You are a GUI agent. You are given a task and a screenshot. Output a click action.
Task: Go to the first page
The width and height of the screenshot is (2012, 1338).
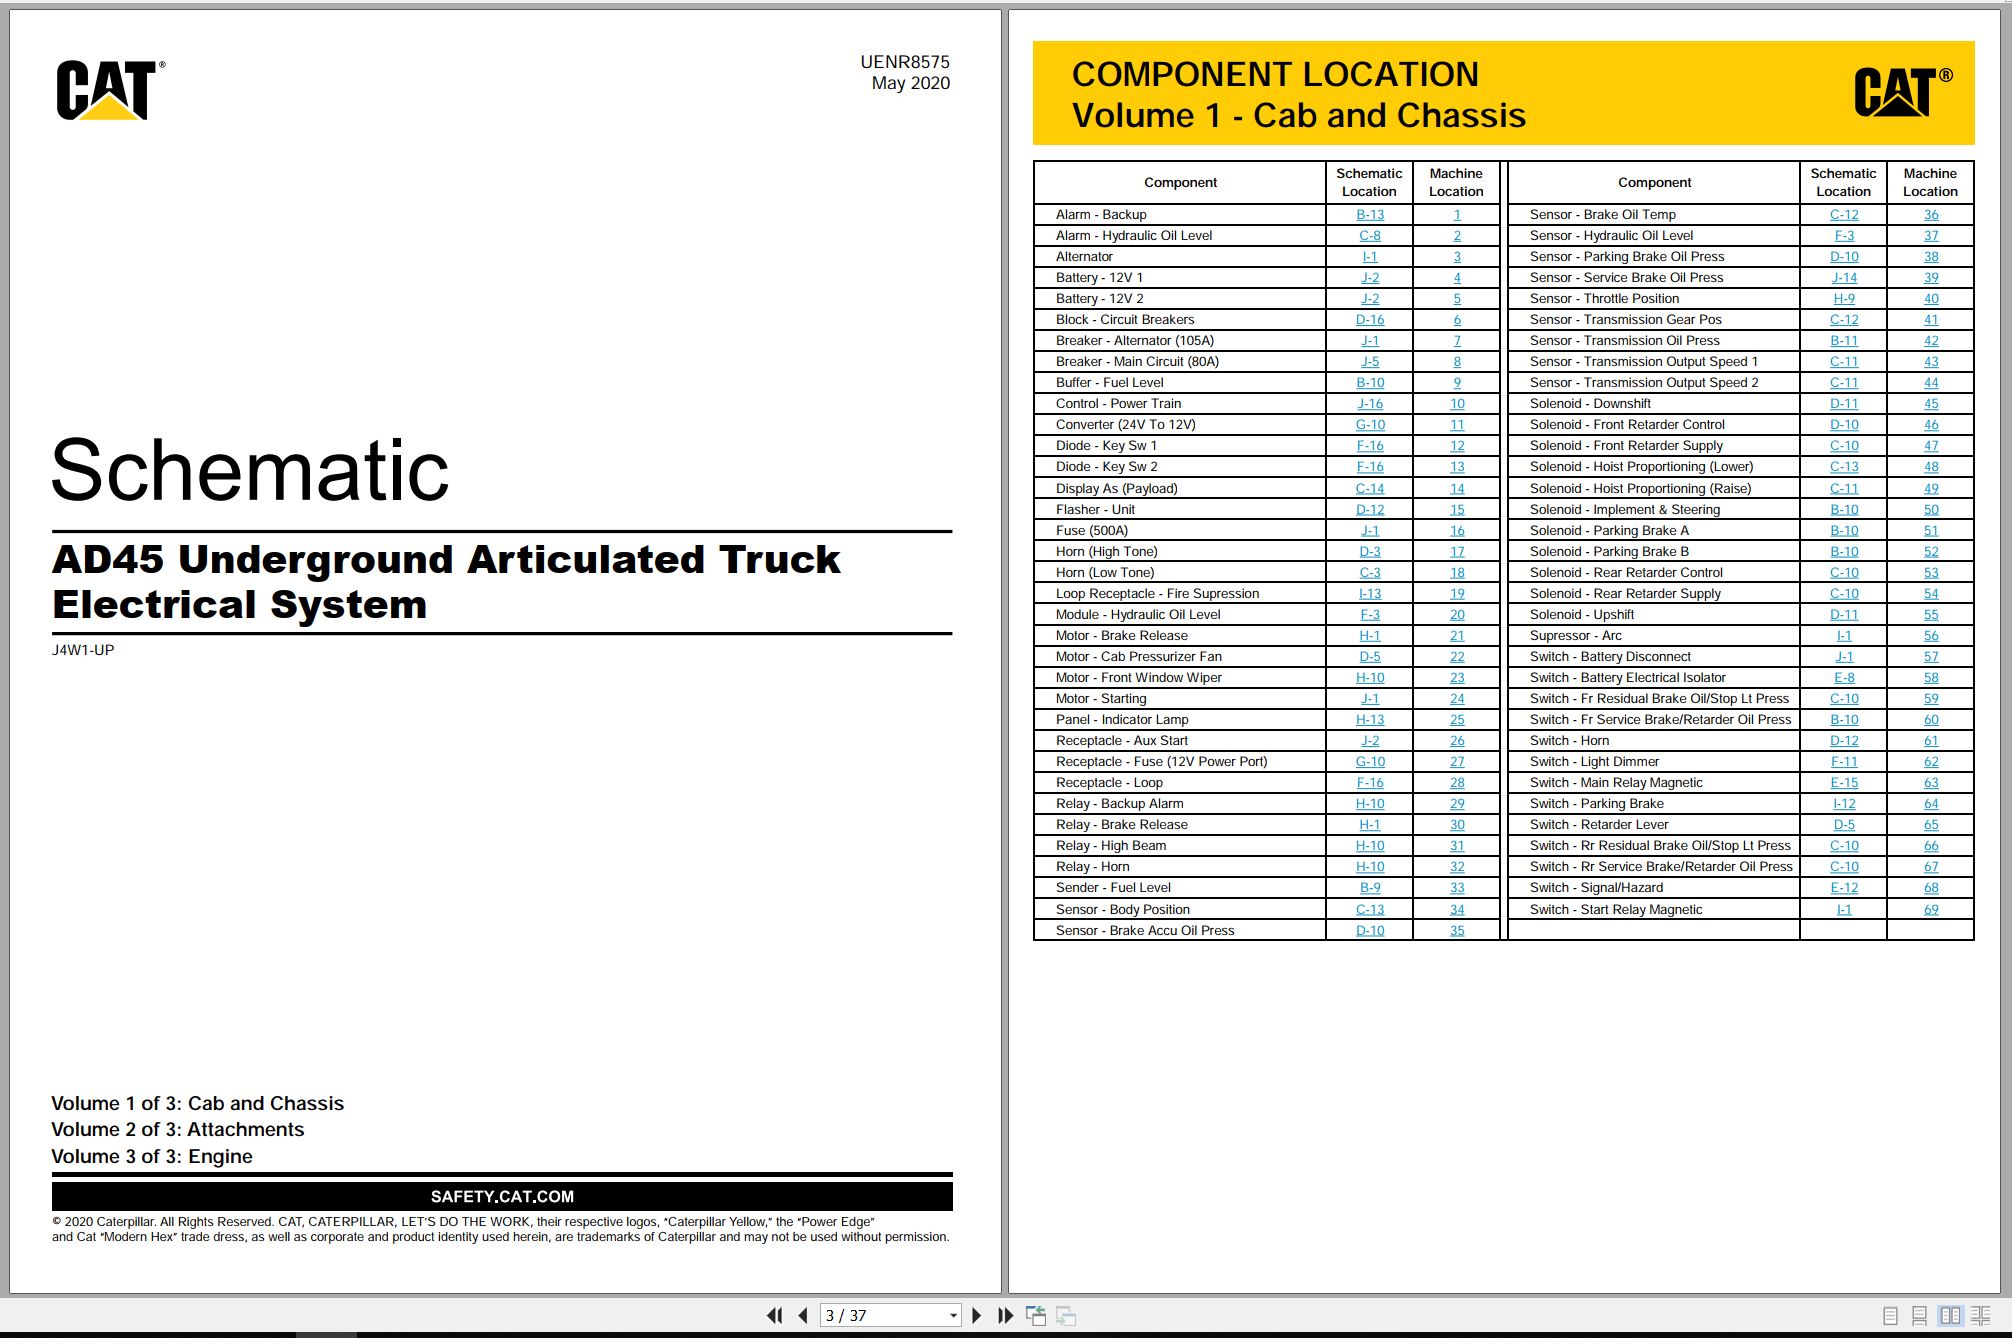775,1315
